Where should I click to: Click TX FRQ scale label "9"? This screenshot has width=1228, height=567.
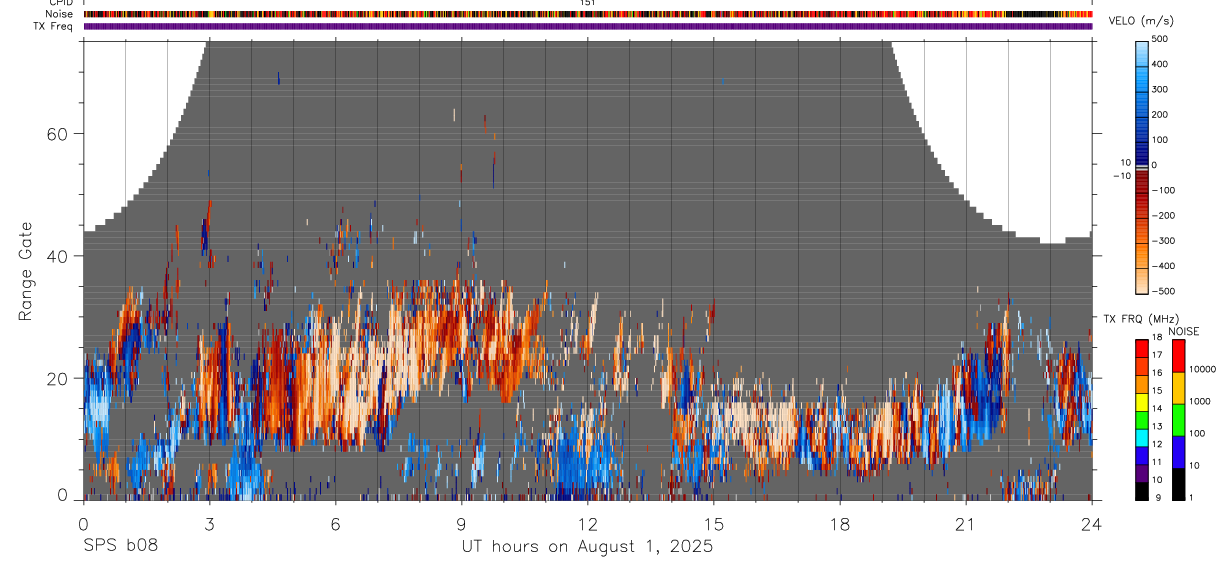[x=1156, y=497]
